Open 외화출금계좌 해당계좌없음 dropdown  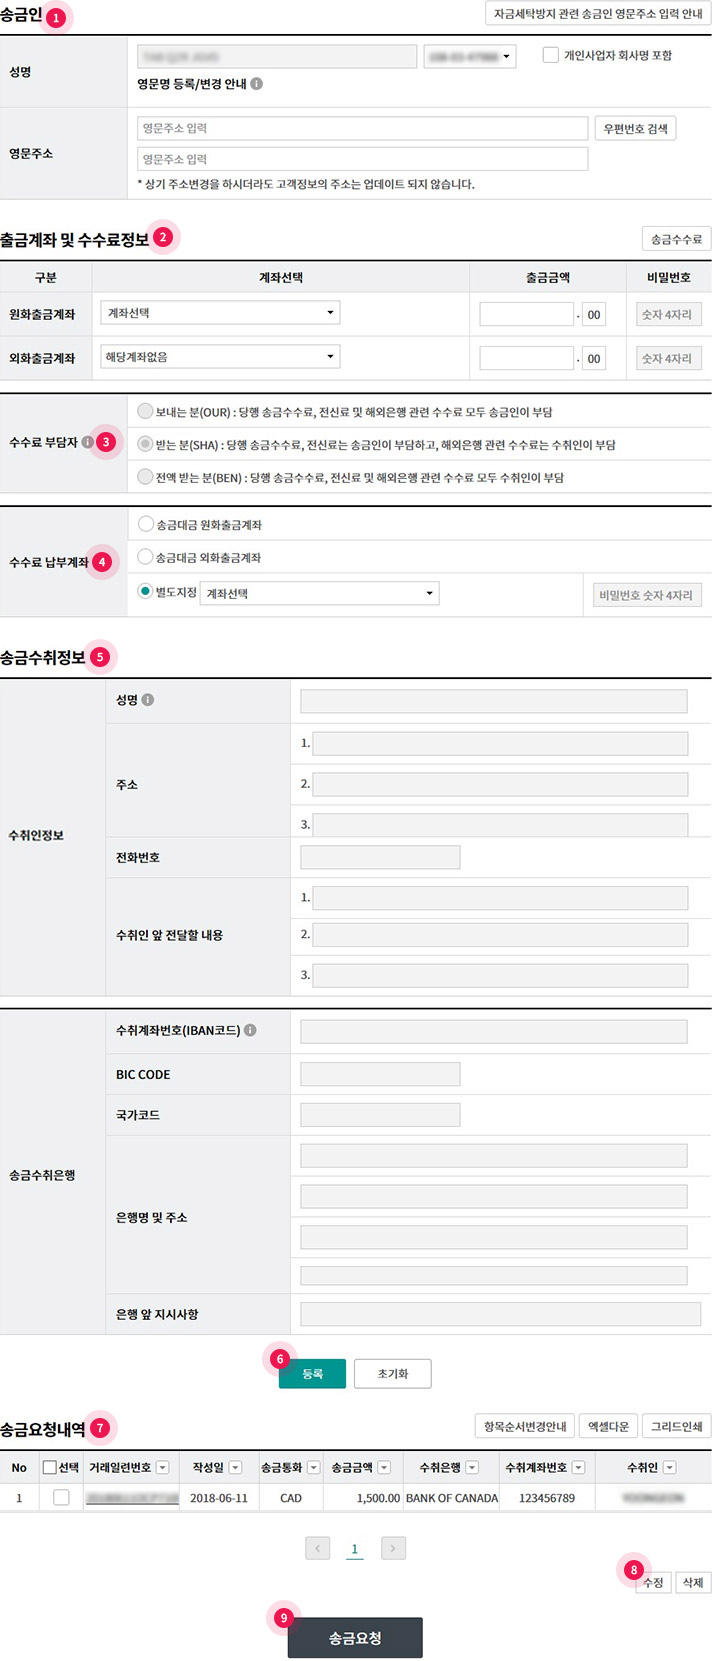[x=220, y=356]
